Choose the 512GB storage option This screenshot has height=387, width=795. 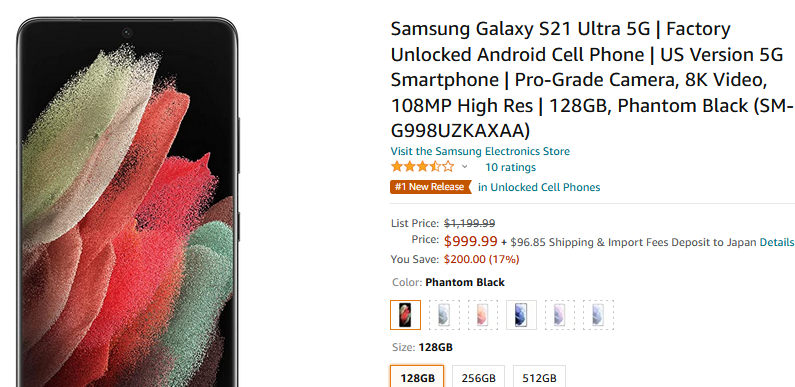point(539,377)
